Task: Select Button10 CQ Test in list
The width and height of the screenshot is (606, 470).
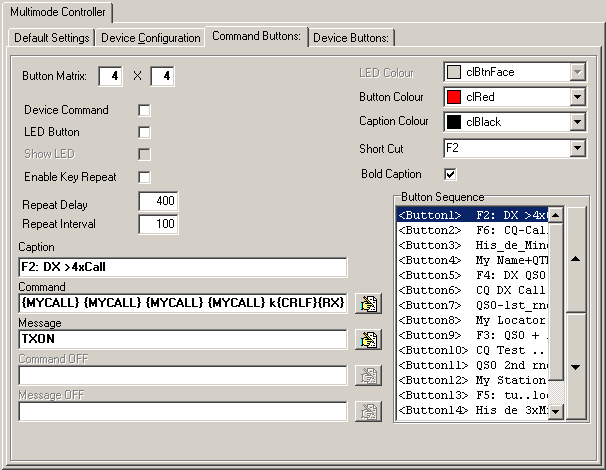Action: [473, 351]
